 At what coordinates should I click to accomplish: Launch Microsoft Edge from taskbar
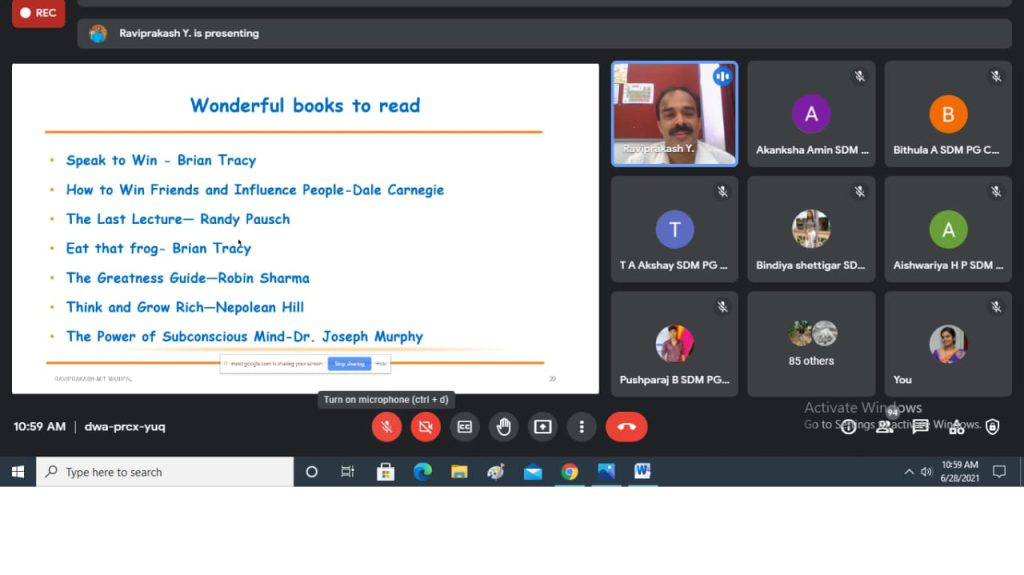click(x=423, y=472)
